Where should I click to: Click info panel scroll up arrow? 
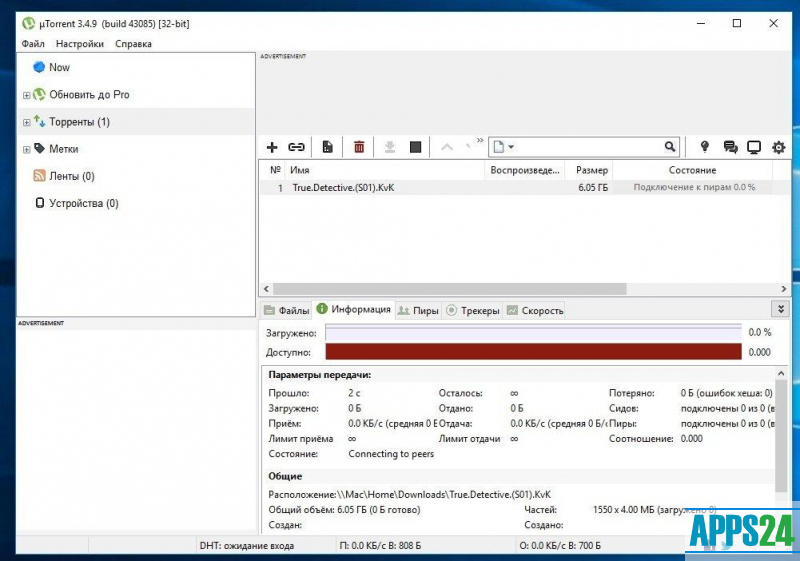coord(781,374)
